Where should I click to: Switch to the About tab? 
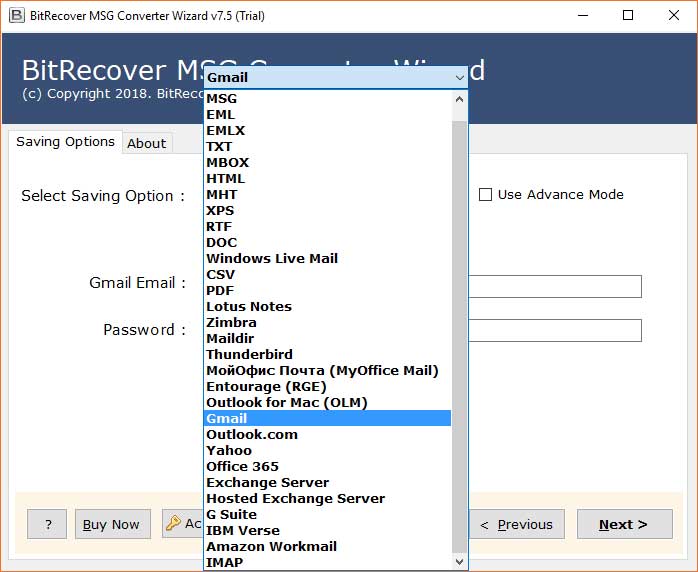[x=147, y=143]
